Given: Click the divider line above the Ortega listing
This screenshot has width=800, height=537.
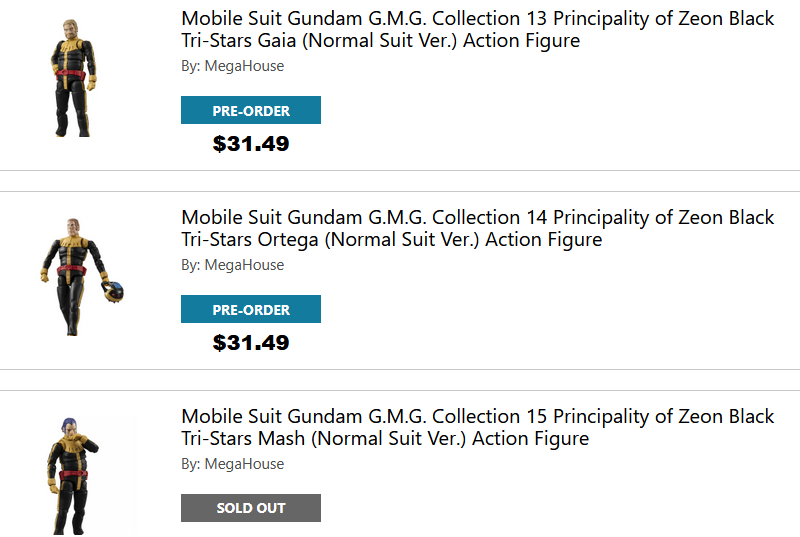Looking at the screenshot, I should click(x=400, y=191).
